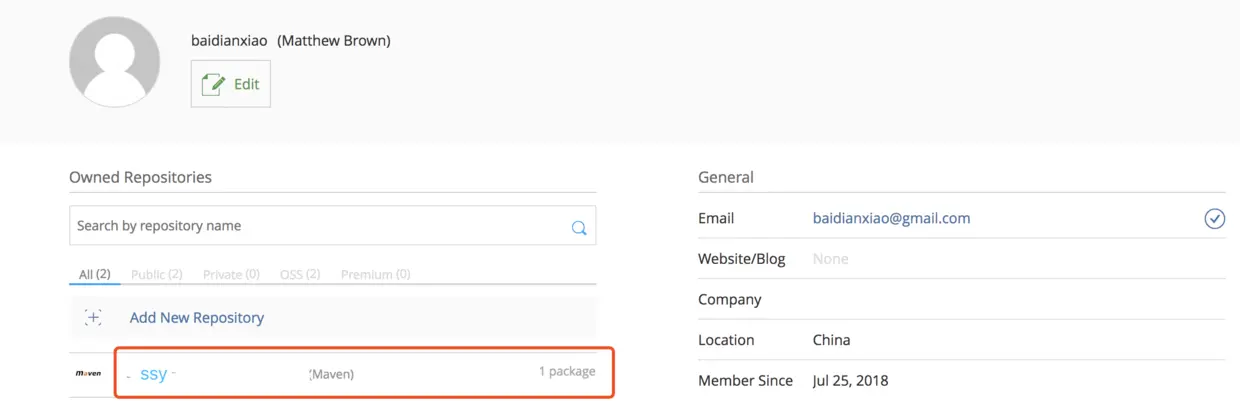Screen dimensions: 1240x406
Task: Switch to the Public (2) tab
Action: [x=156, y=274]
